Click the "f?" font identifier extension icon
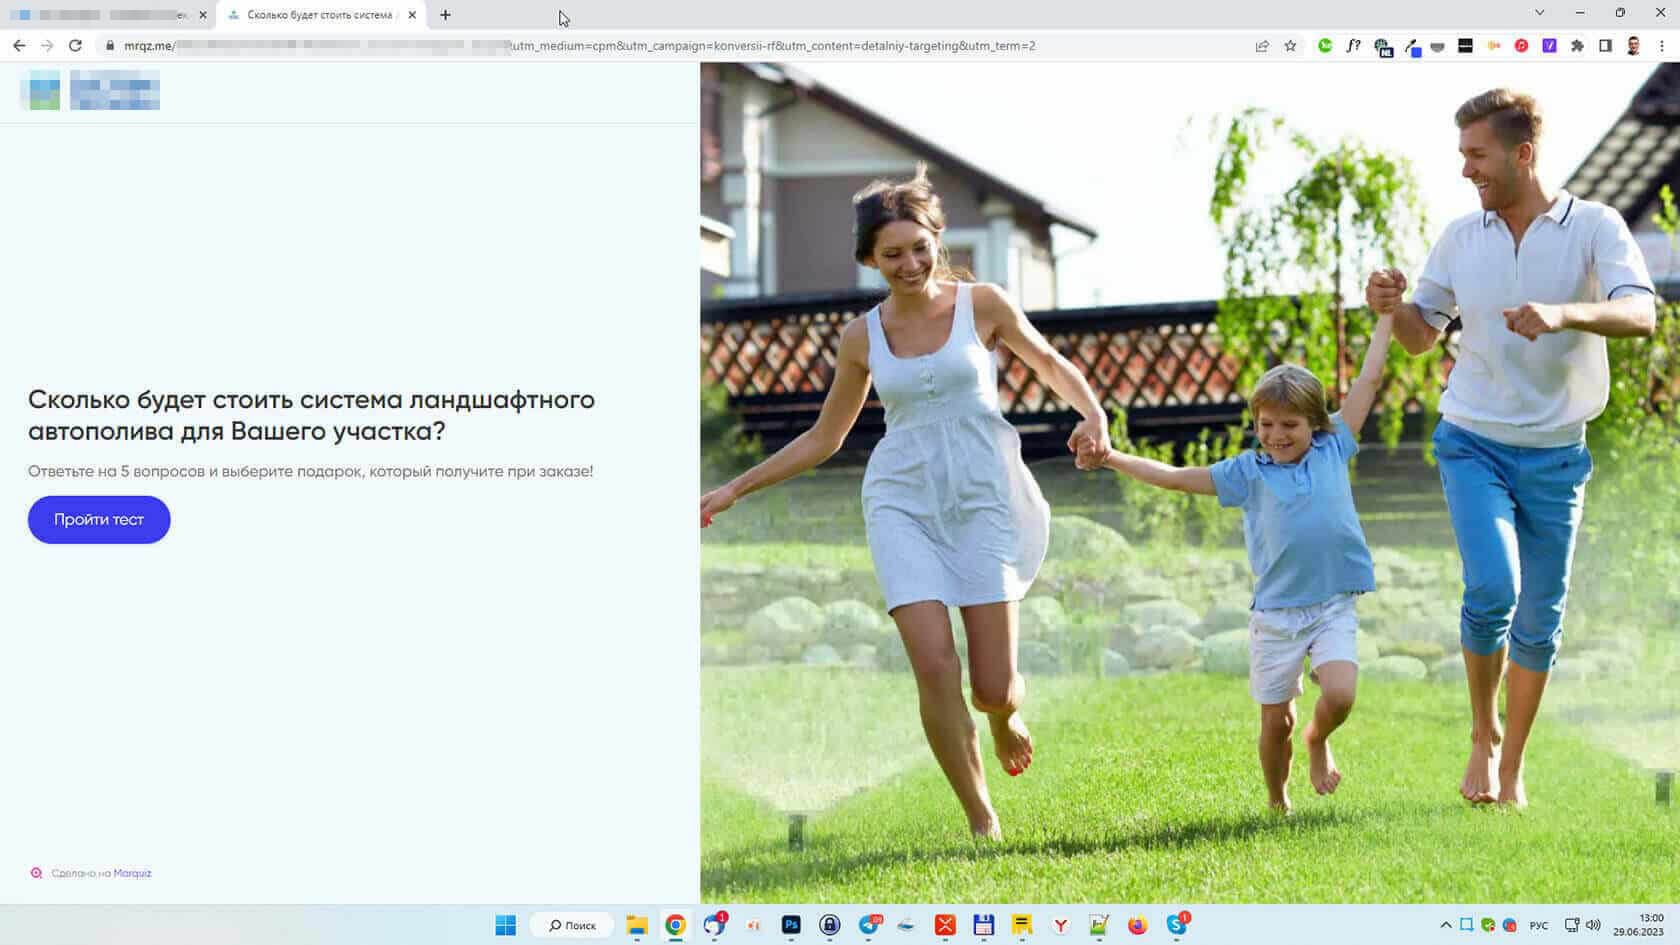 click(1353, 45)
